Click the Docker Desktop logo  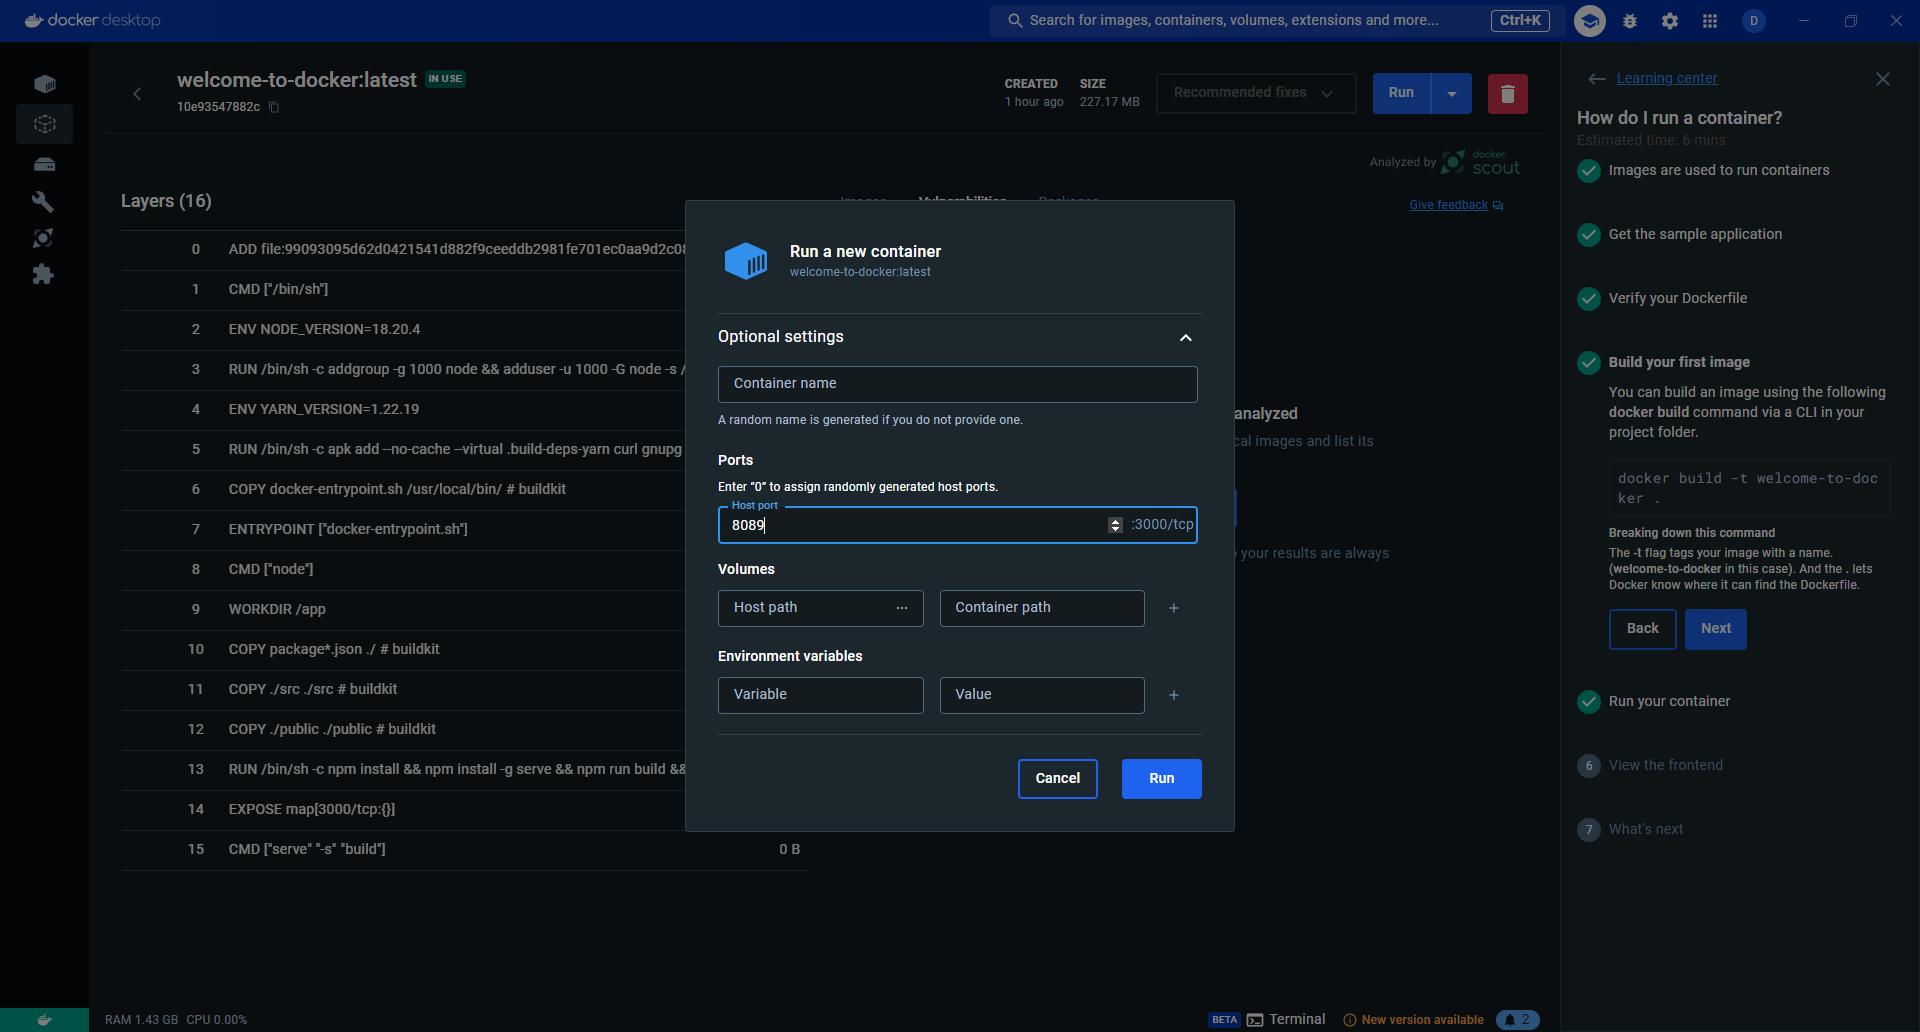point(92,20)
